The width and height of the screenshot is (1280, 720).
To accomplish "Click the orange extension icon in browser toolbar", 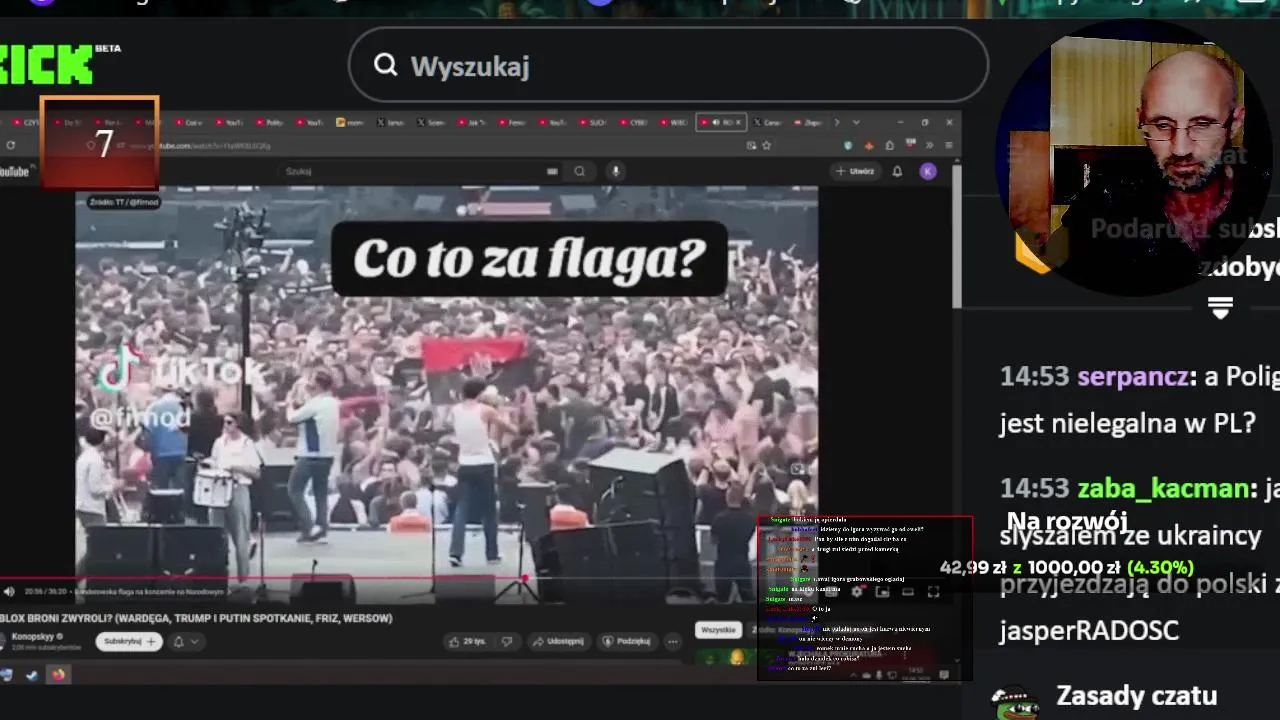I will click(x=867, y=145).
